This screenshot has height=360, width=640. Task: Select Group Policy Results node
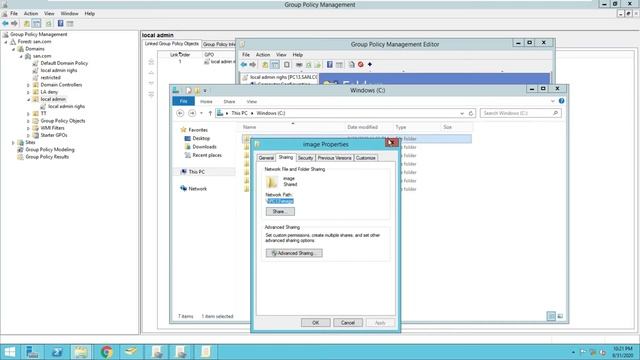click(47, 157)
